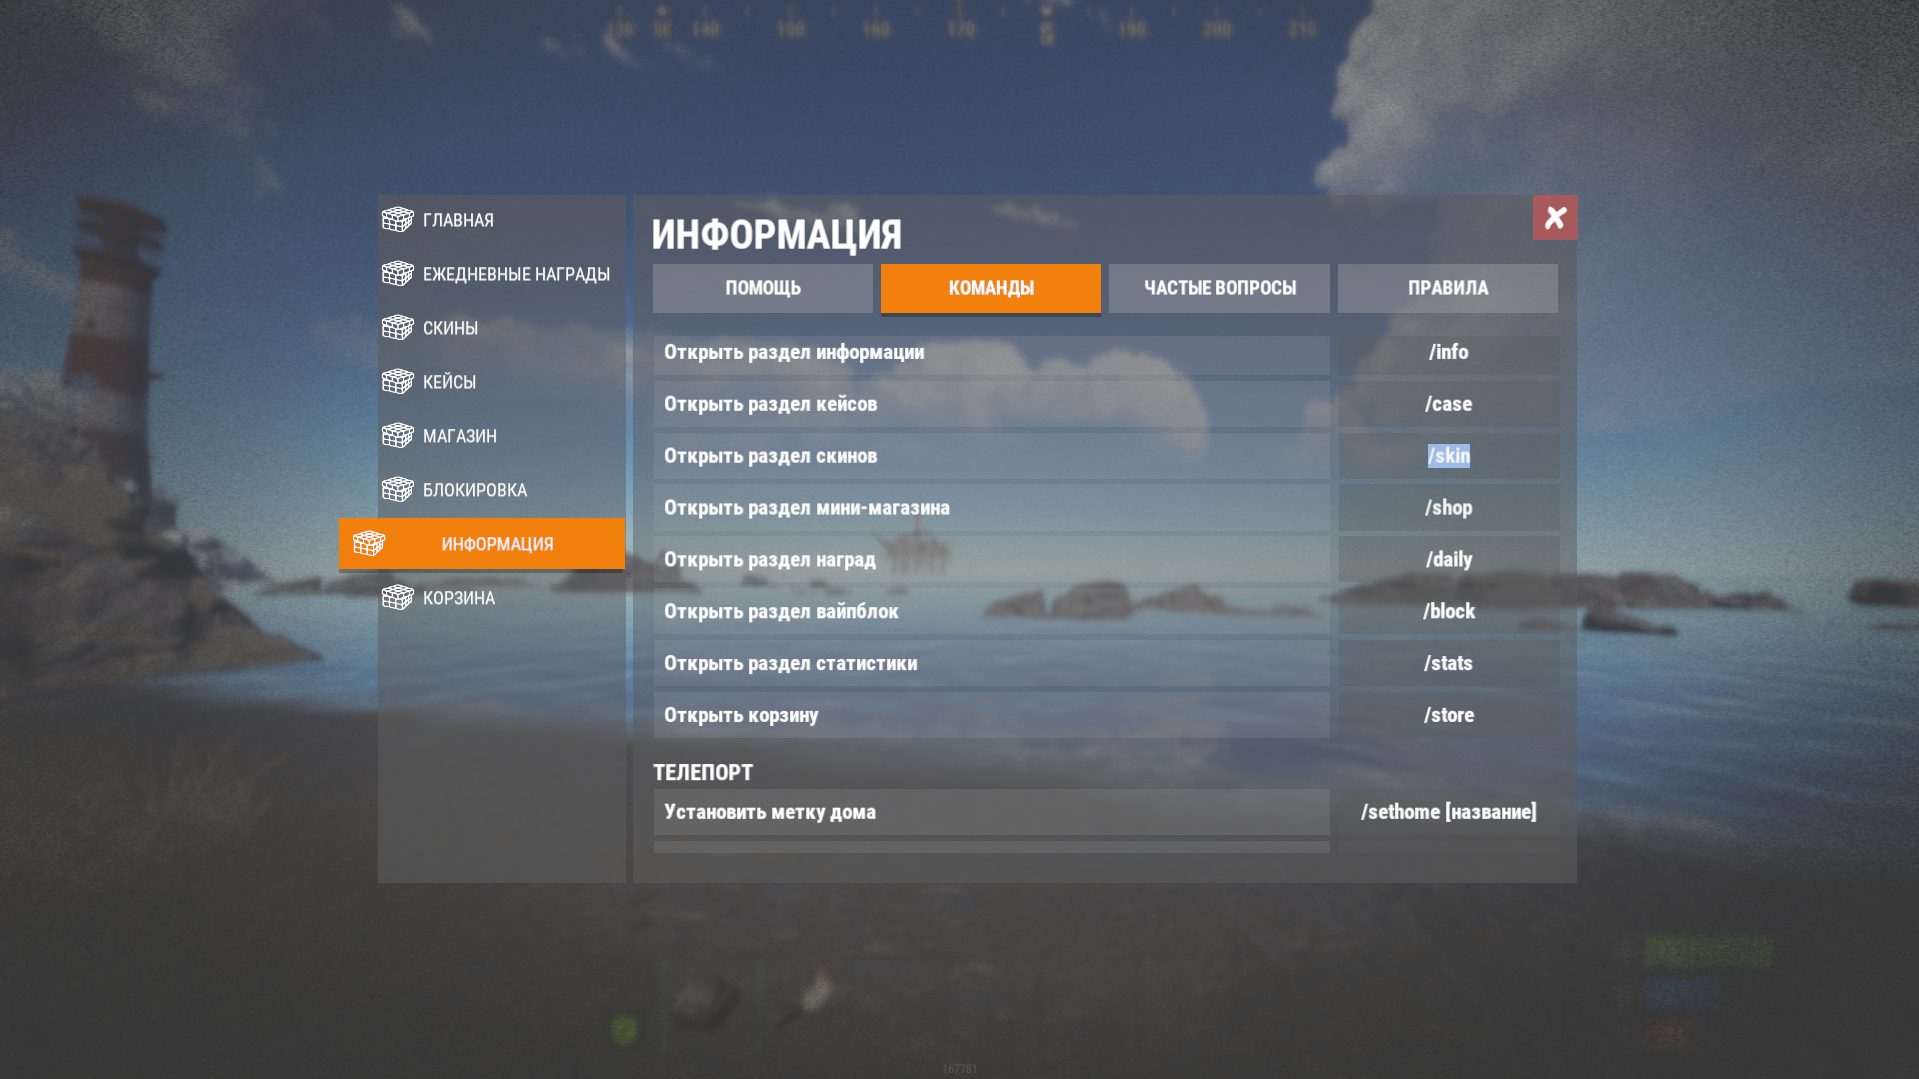Click row Открыть корзину
Screen dimensions: 1919x1079
[x=991, y=716]
